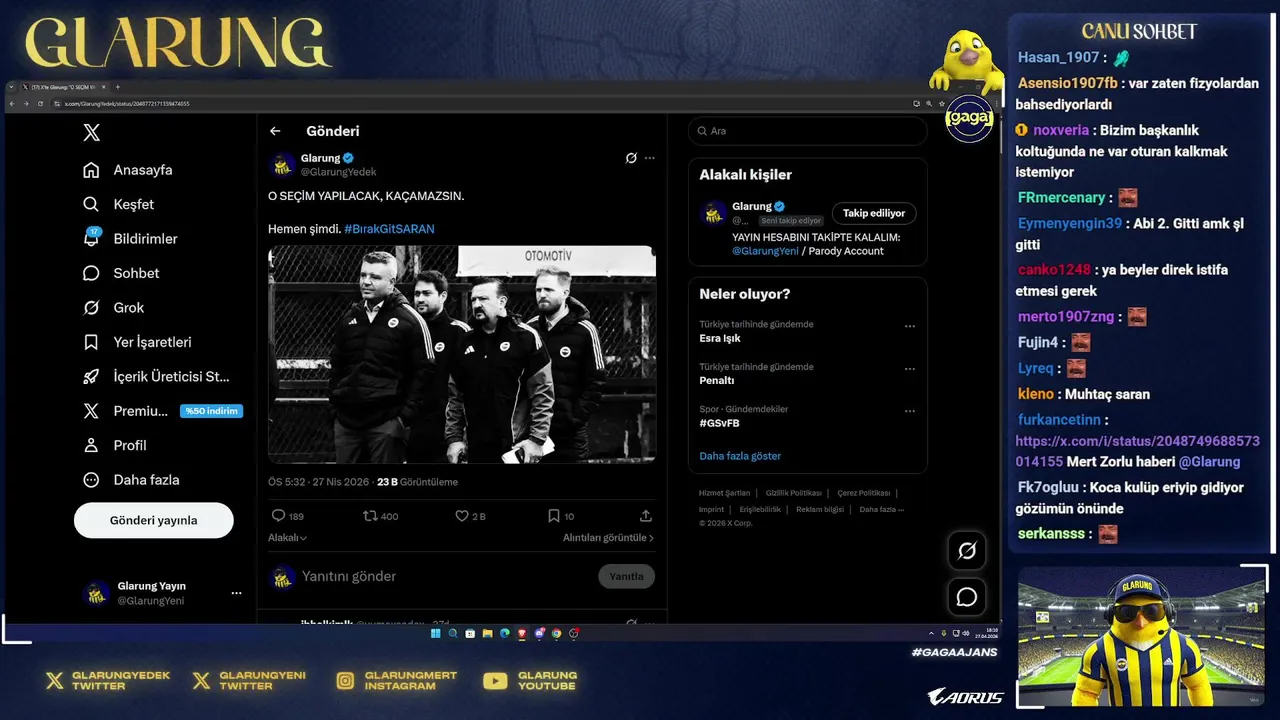
Task: Open Chrome from the taskbar
Action: (556, 633)
